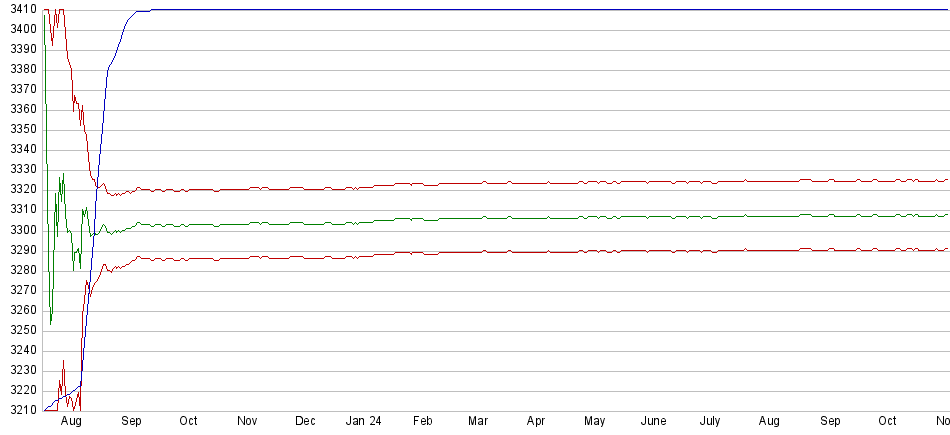Select the Dec month label

(x=306, y=422)
